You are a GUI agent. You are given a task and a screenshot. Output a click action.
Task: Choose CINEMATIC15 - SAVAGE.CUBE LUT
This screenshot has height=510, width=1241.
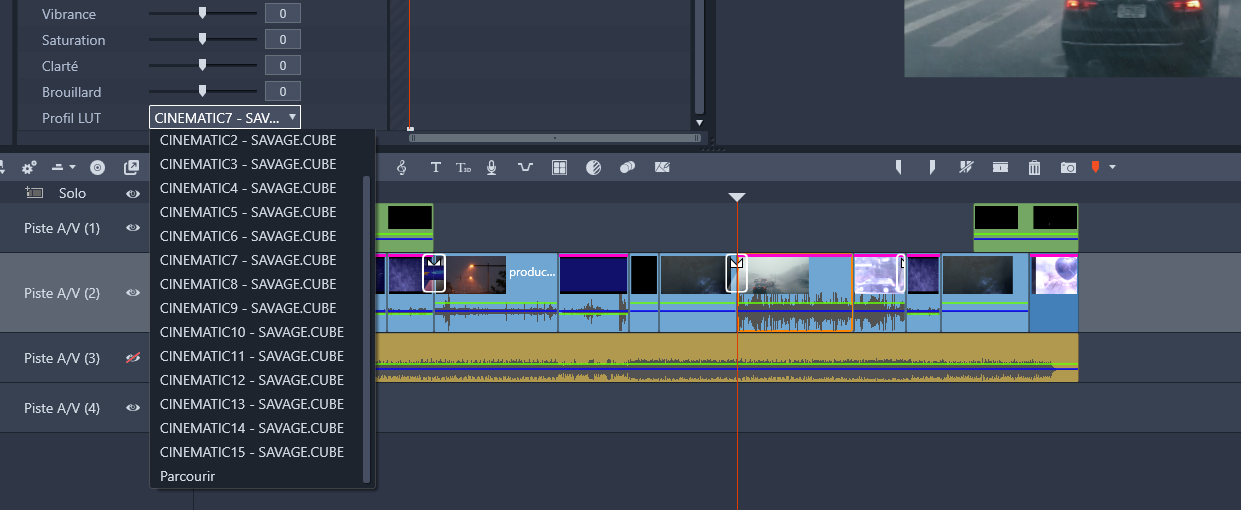pos(251,452)
